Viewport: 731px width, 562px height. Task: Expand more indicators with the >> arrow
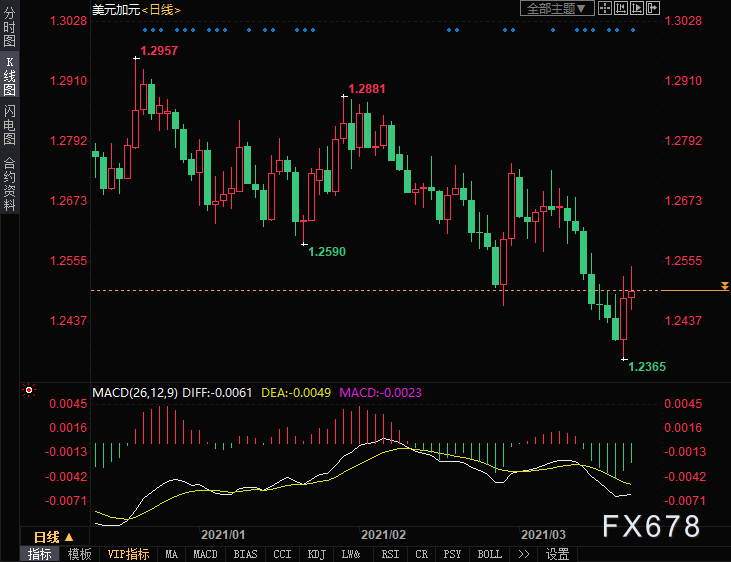(x=524, y=554)
